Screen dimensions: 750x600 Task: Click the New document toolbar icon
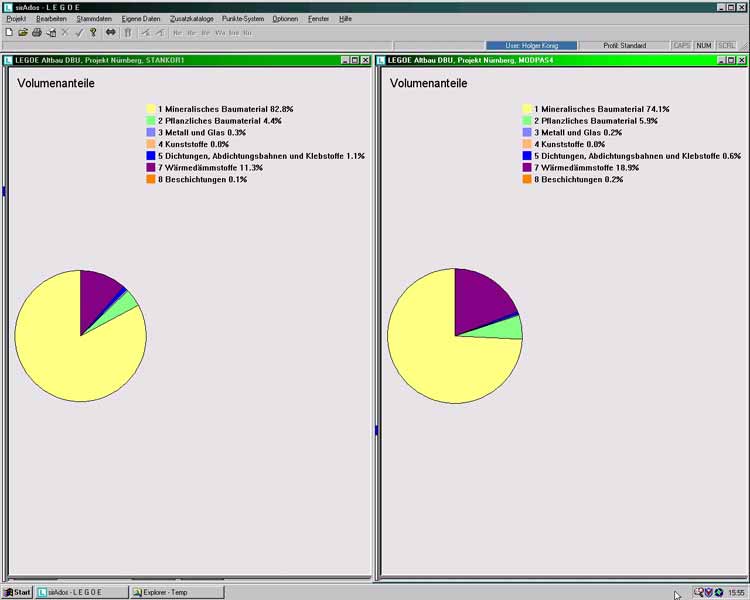[9, 32]
